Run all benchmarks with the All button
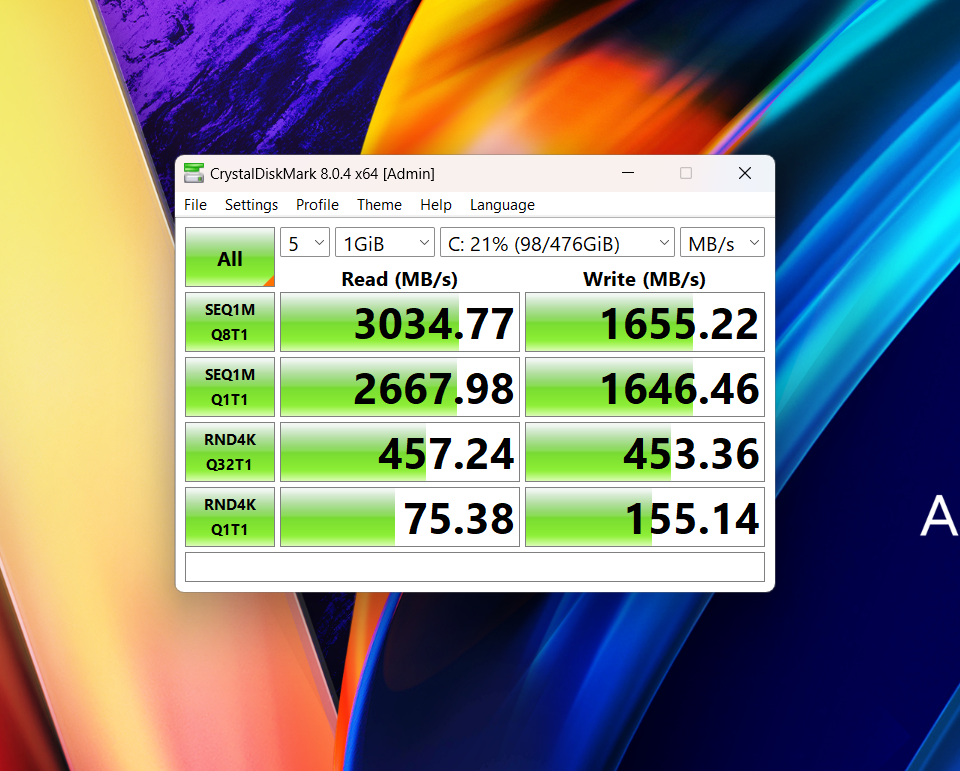This screenshot has height=771, width=960. 230,257
